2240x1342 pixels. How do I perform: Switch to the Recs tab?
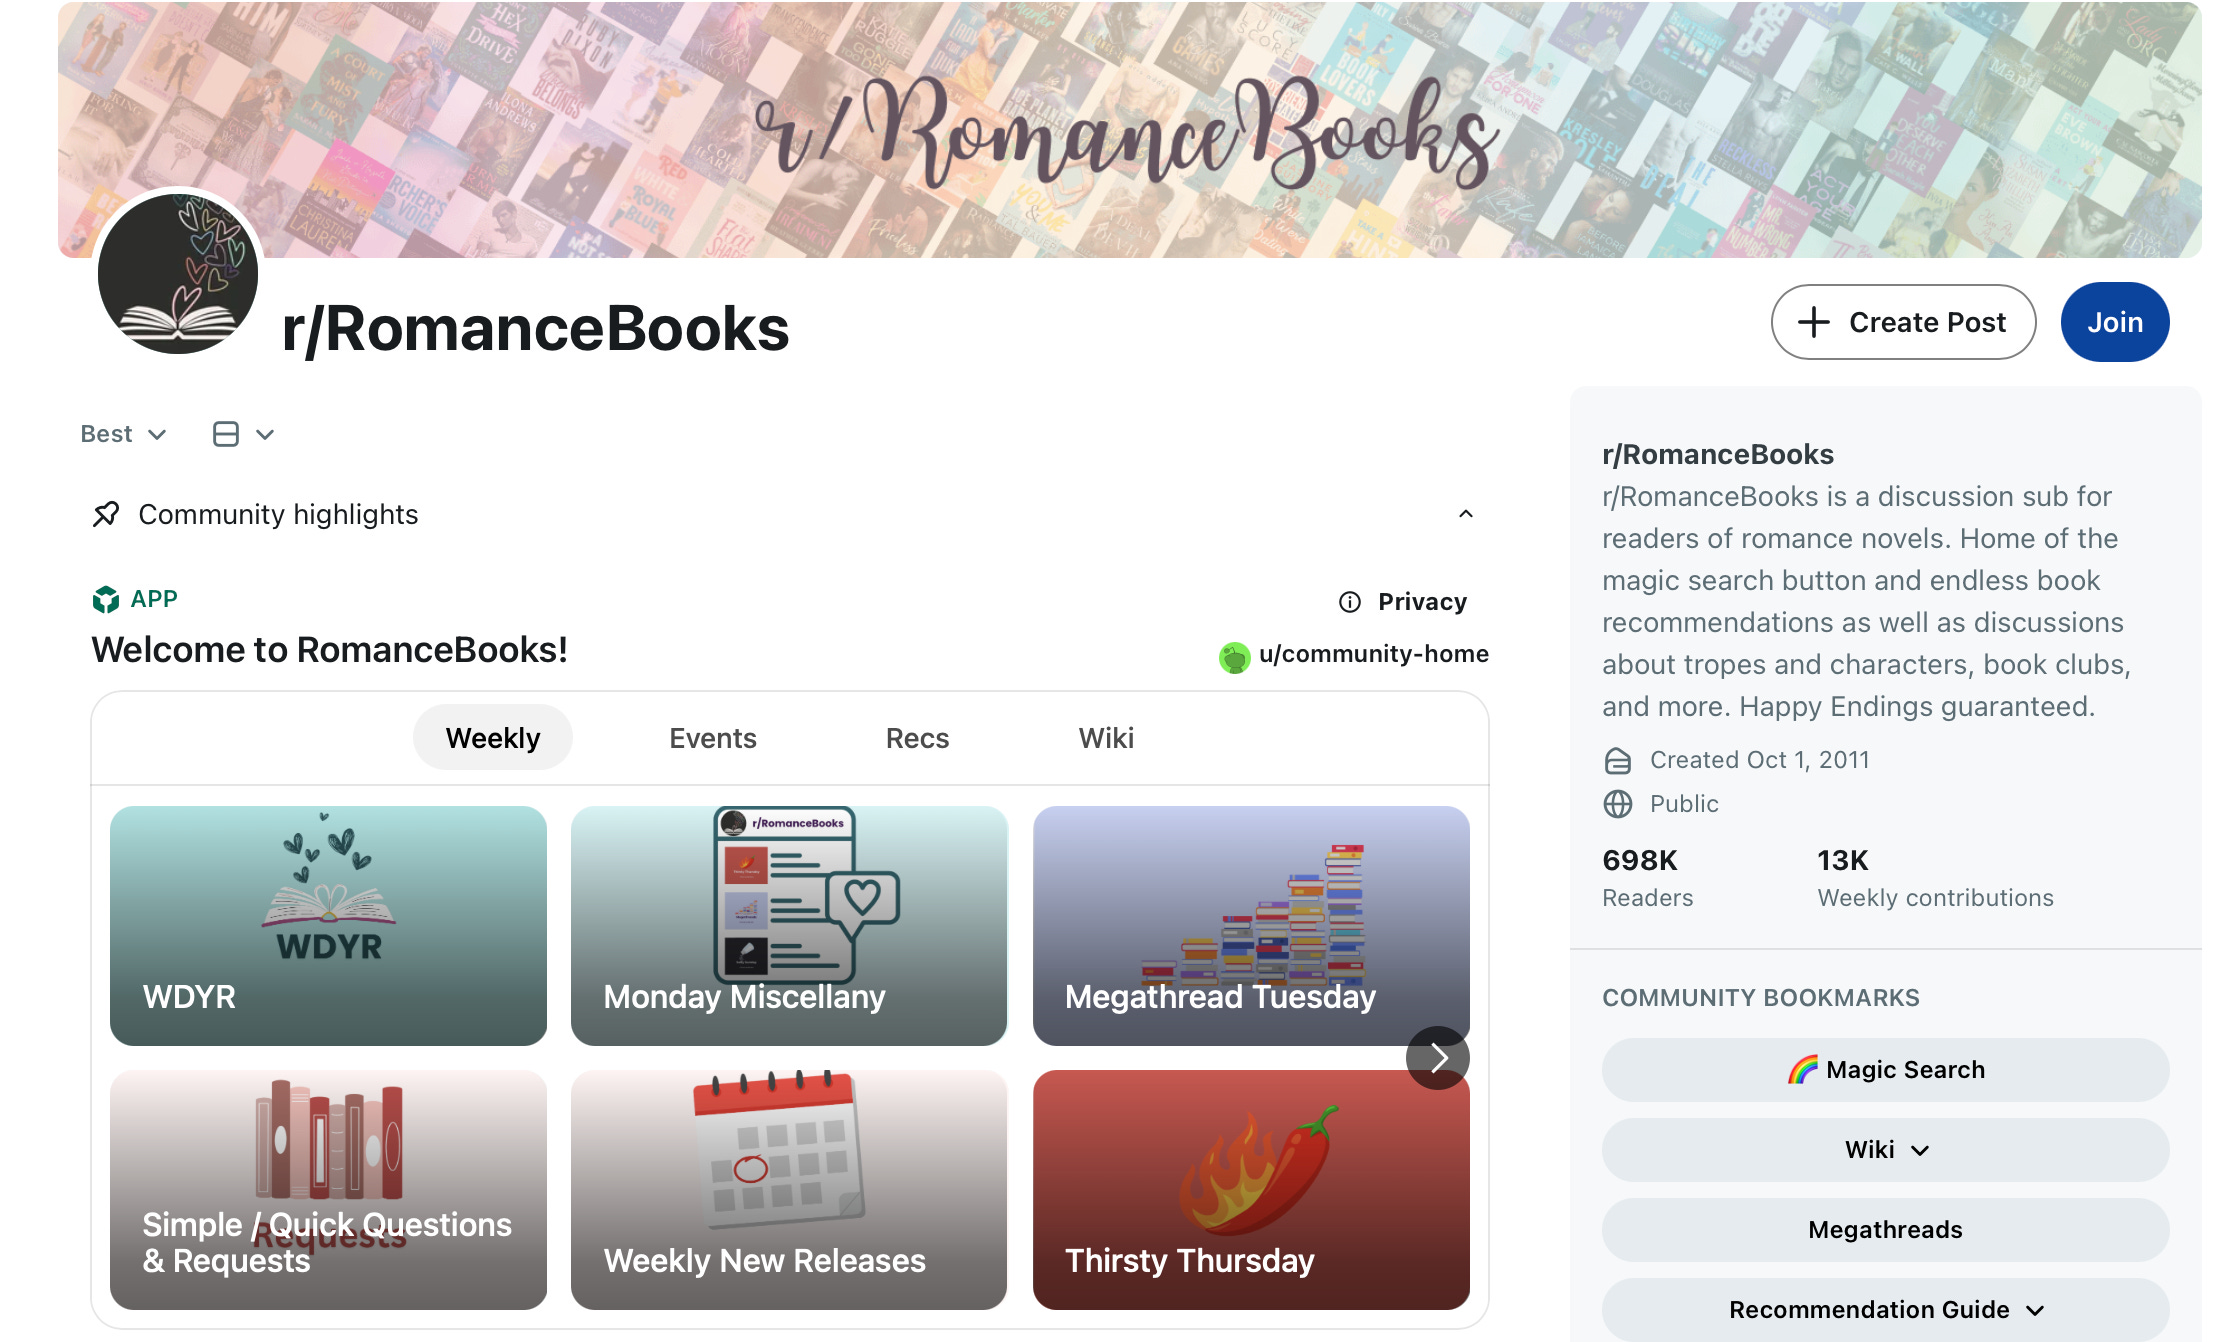(x=917, y=738)
